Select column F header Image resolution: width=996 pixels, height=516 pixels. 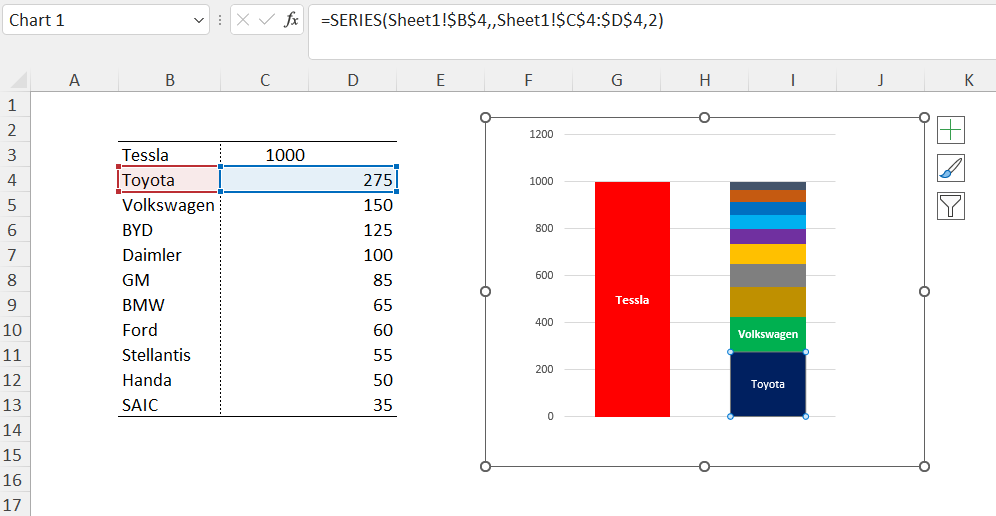pos(528,80)
